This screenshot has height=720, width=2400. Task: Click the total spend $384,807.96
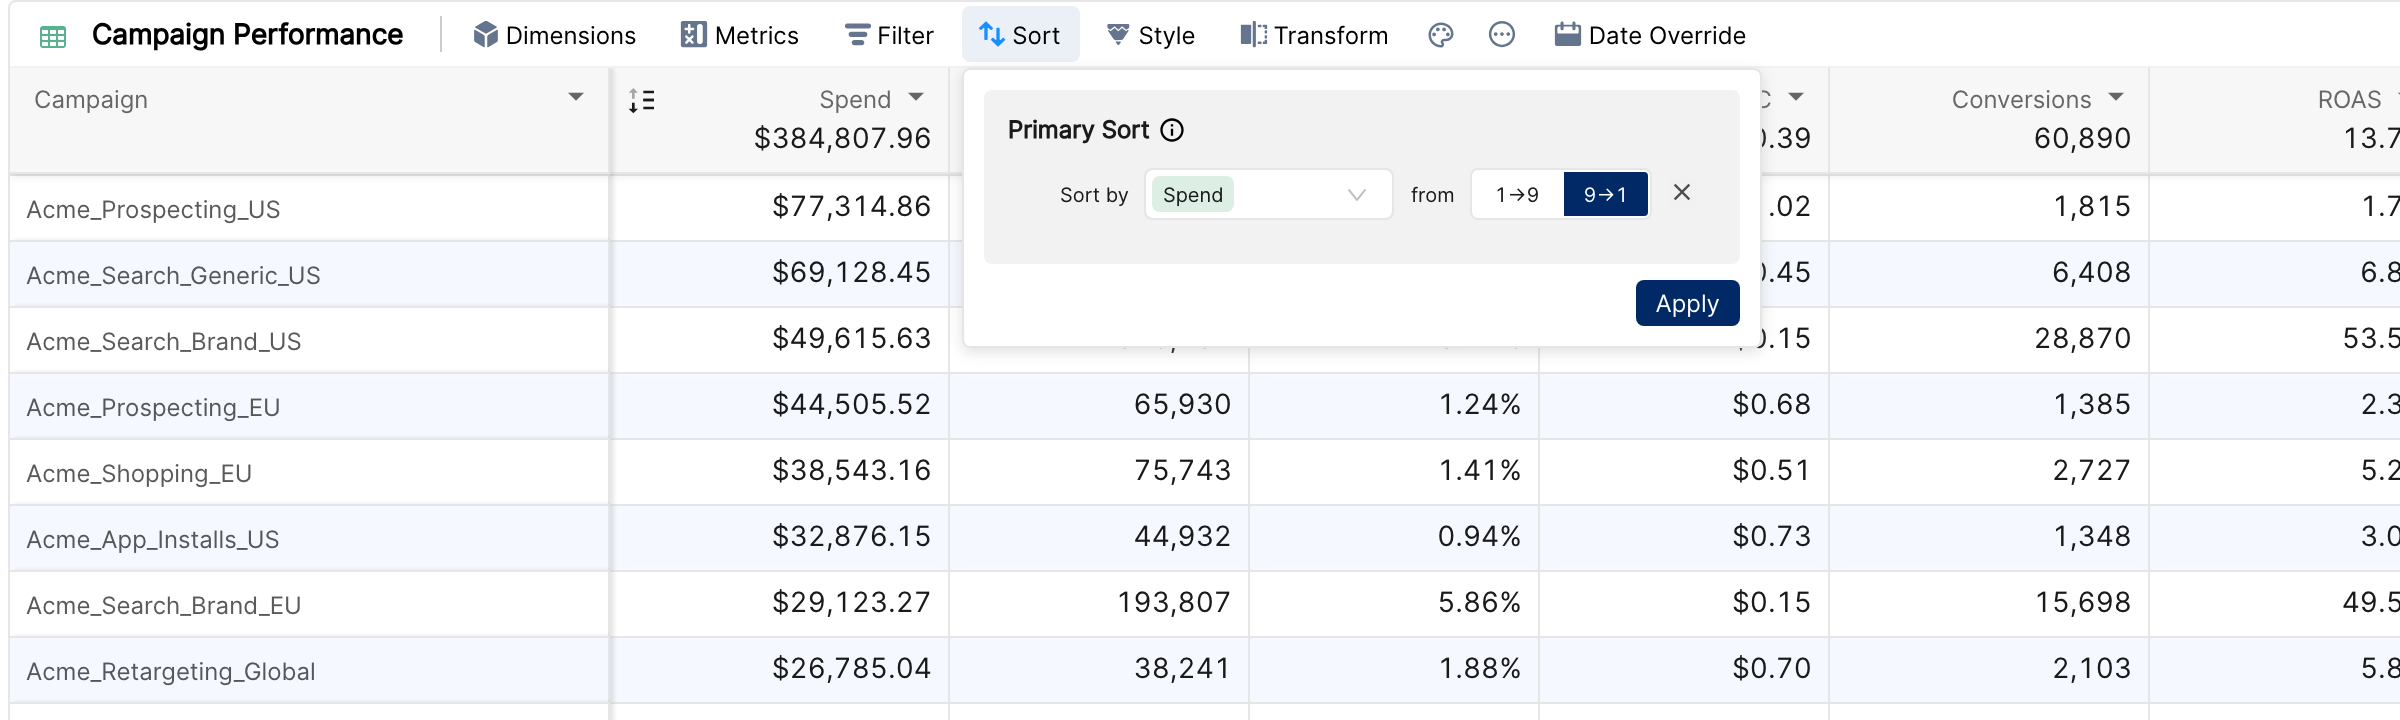tap(842, 138)
